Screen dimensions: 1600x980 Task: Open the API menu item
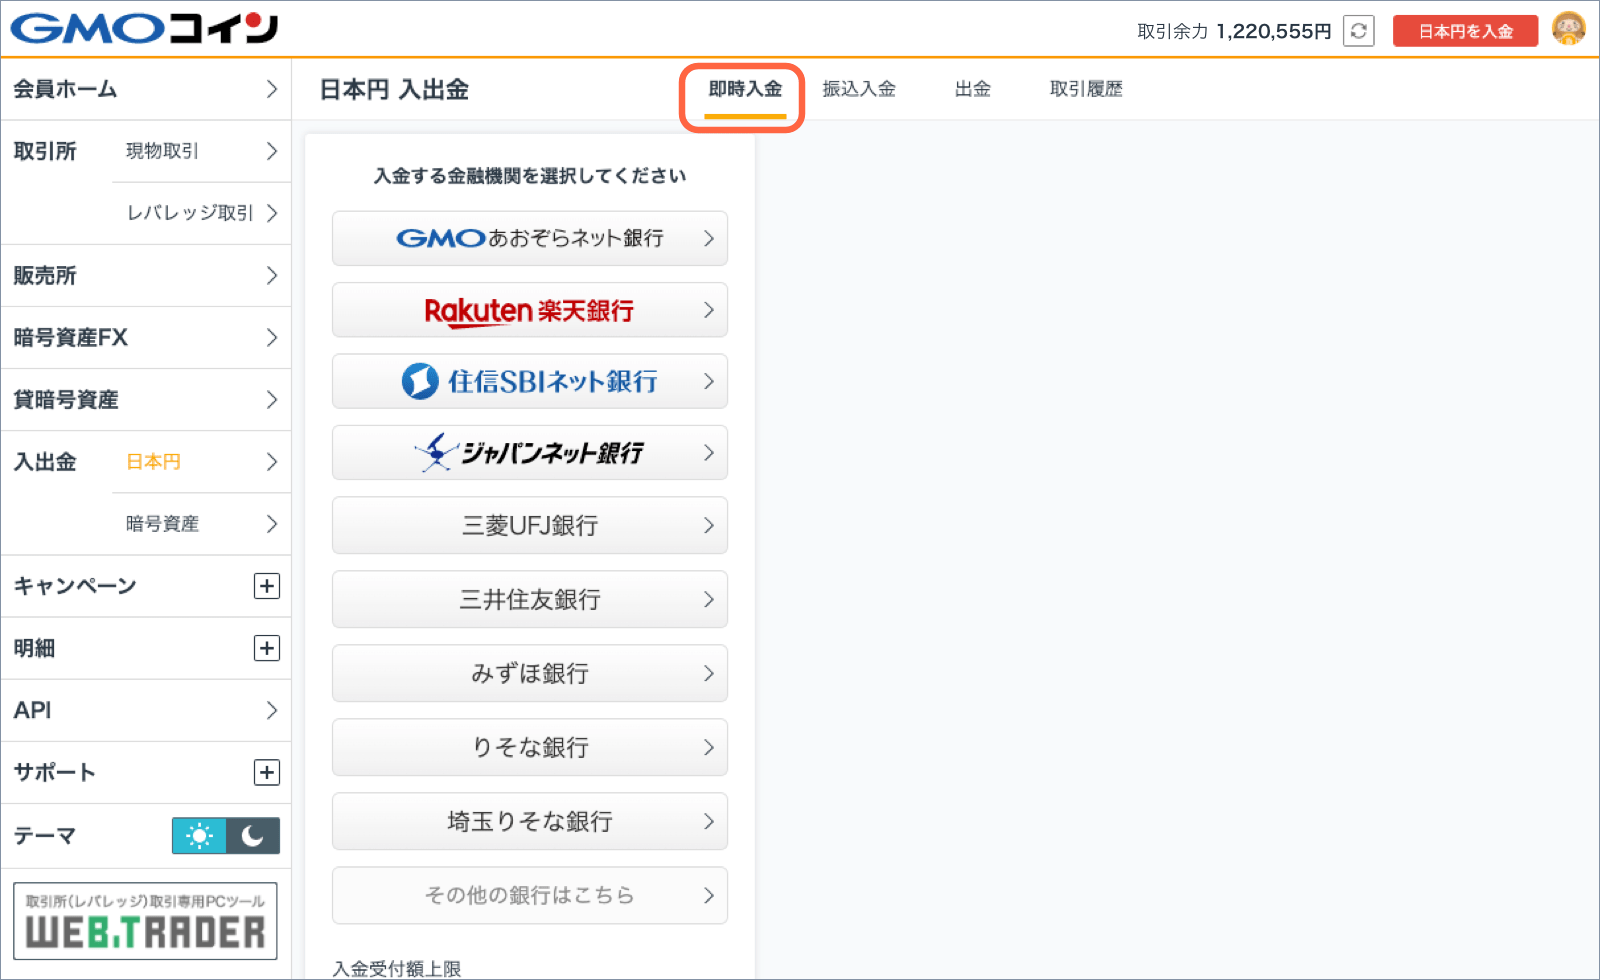tap(146, 710)
